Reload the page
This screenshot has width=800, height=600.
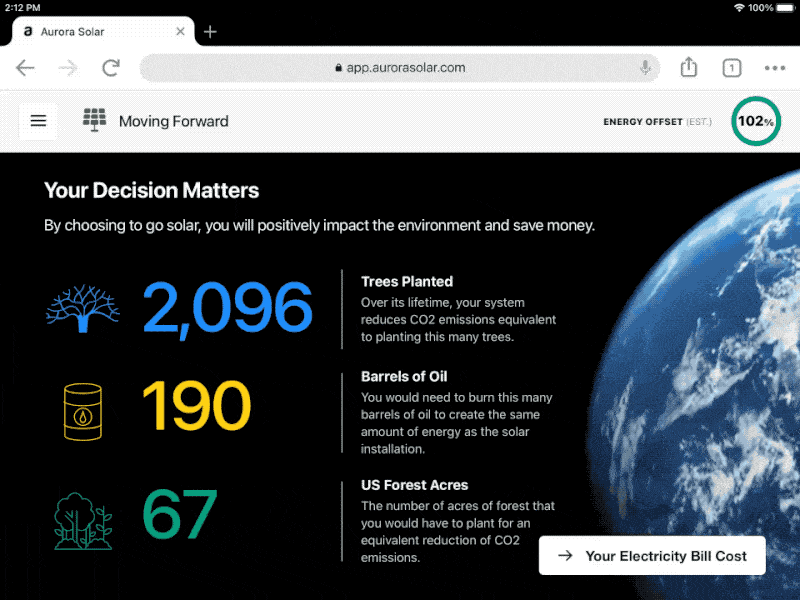[x=111, y=67]
